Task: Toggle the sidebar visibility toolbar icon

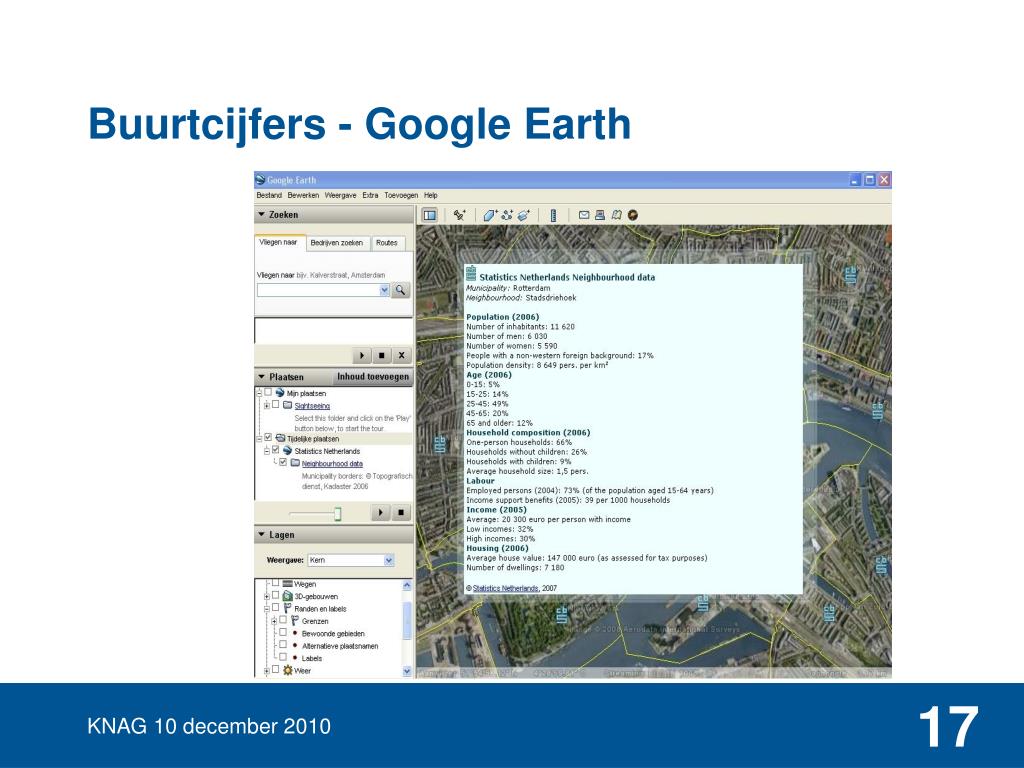Action: [430, 215]
